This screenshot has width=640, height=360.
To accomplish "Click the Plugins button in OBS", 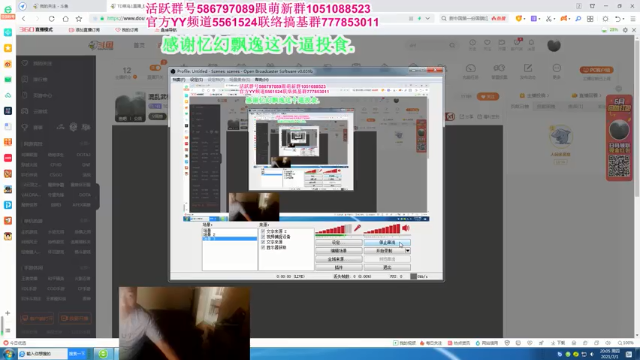I will point(338,267).
